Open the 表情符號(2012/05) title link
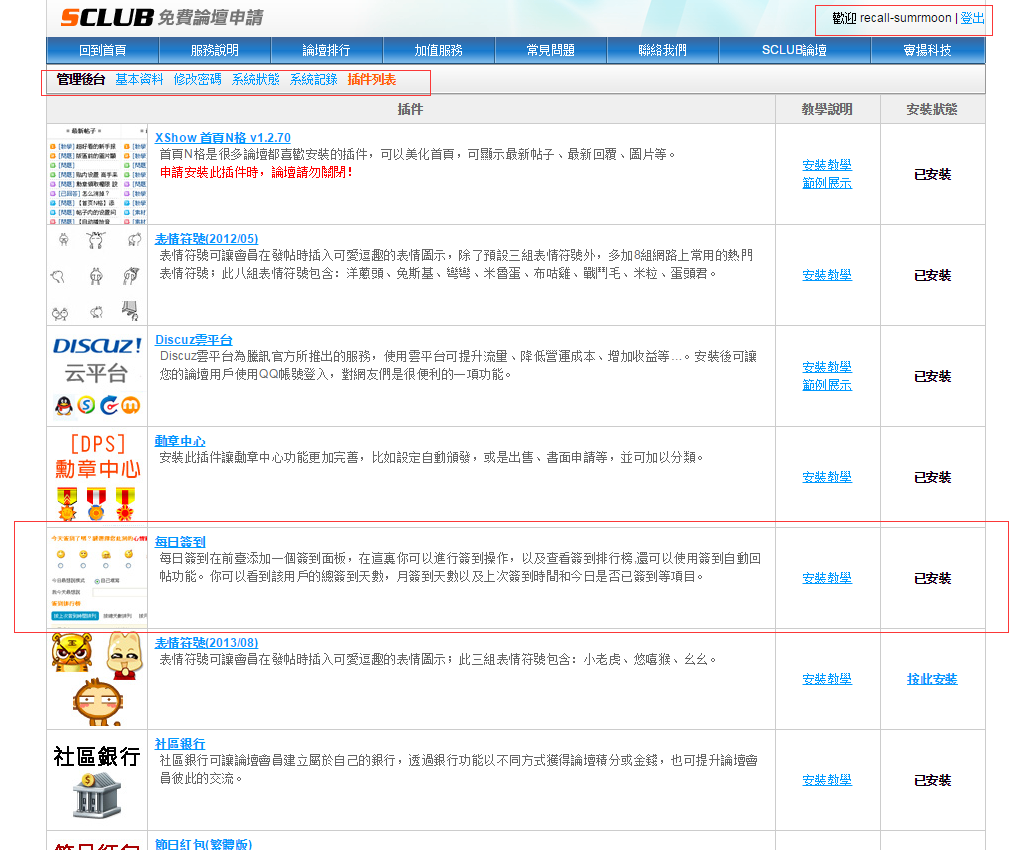Image resolution: width=1009 pixels, height=850 pixels. [x=207, y=239]
